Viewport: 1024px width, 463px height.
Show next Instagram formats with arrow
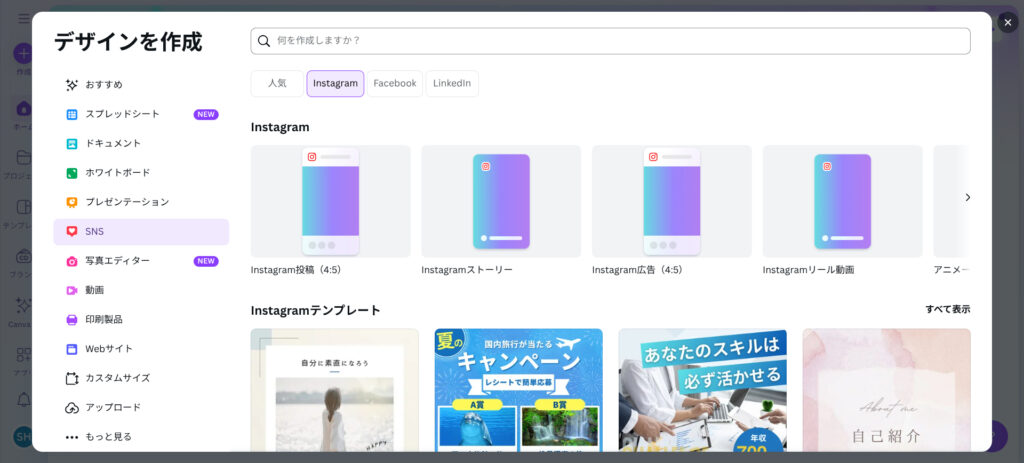(x=968, y=197)
